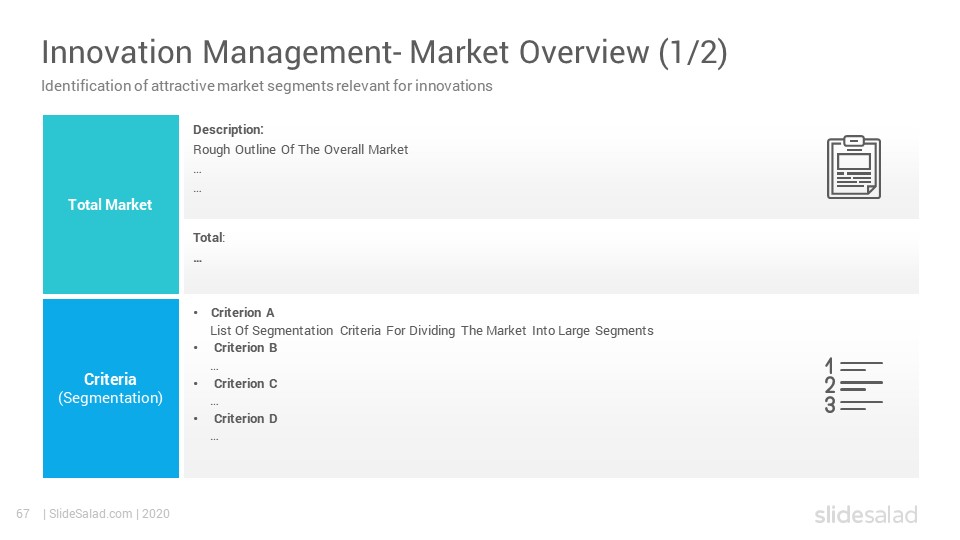The image size is (960, 540).
Task: Click the slidesalad logo watermark
Action: coord(866,514)
